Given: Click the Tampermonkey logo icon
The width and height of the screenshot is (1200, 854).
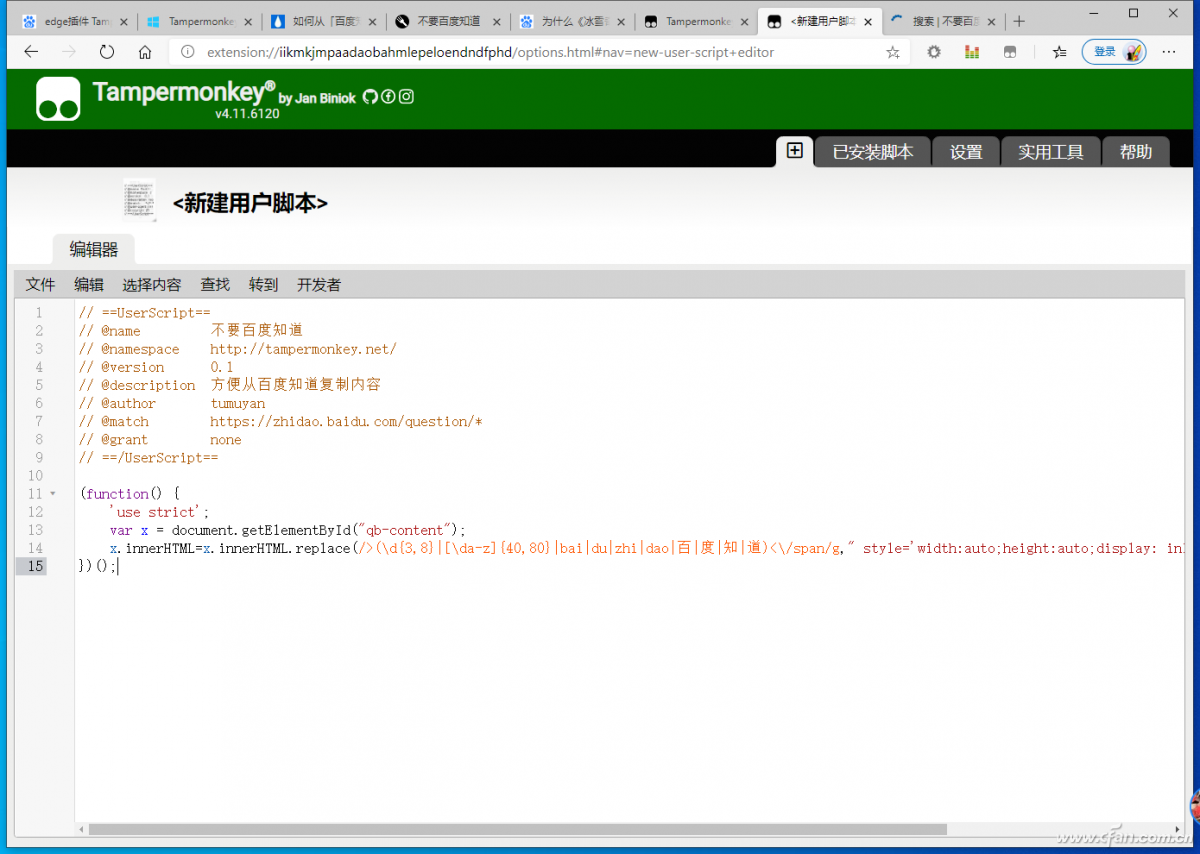Looking at the screenshot, I should [58, 99].
